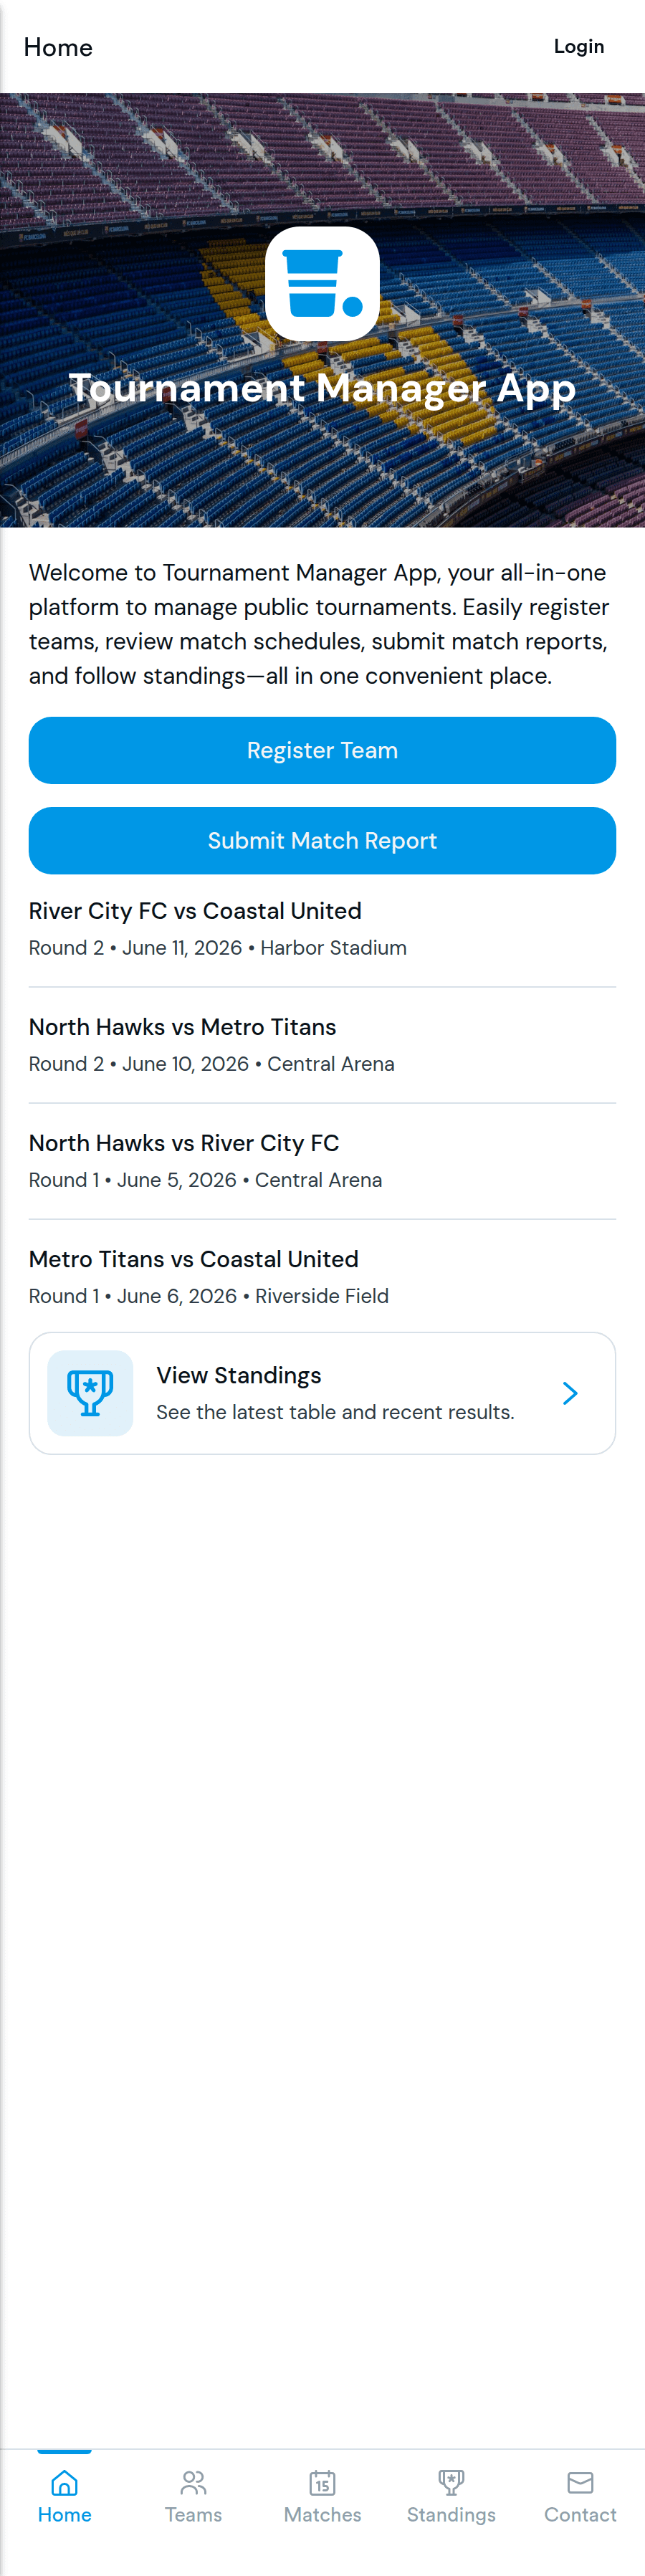Screen dimensions: 645x2576
Task: Click the Register Team button
Action: (322, 750)
